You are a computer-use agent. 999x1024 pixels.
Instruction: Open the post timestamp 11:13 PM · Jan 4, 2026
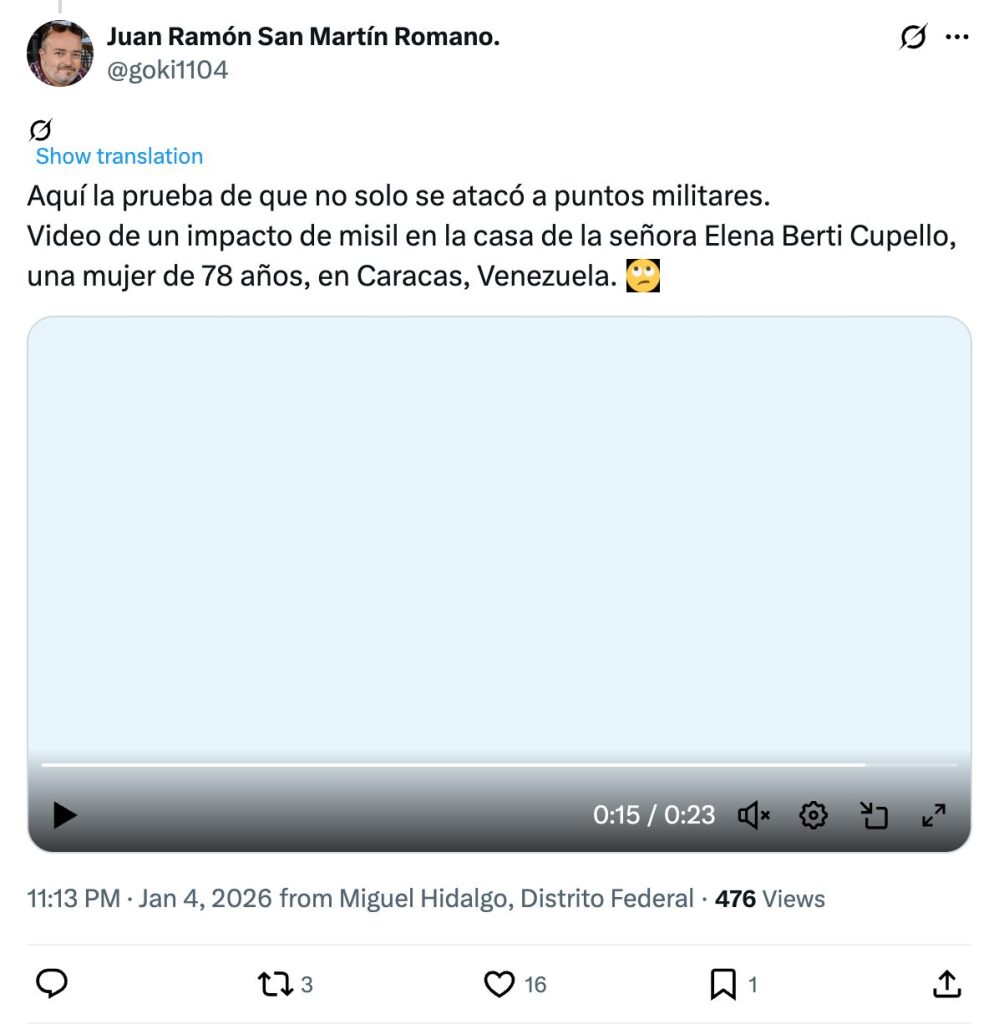click(150, 899)
